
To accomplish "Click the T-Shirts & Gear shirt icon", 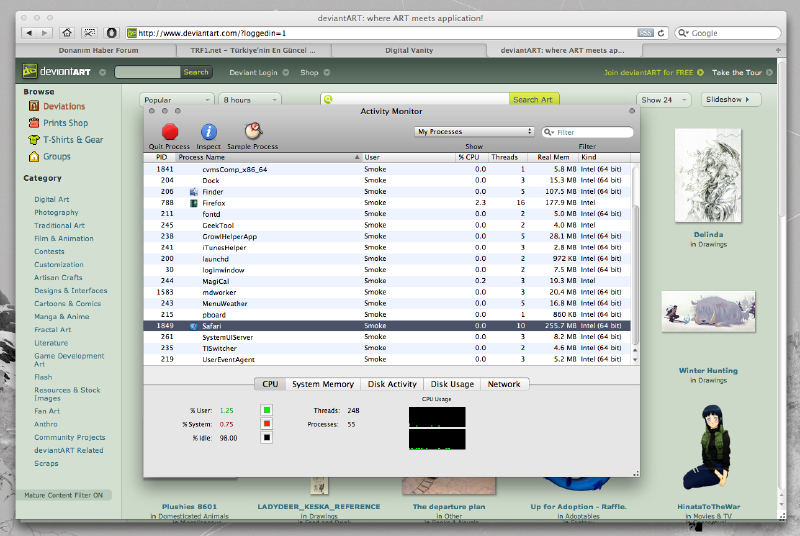I will click(x=34, y=139).
